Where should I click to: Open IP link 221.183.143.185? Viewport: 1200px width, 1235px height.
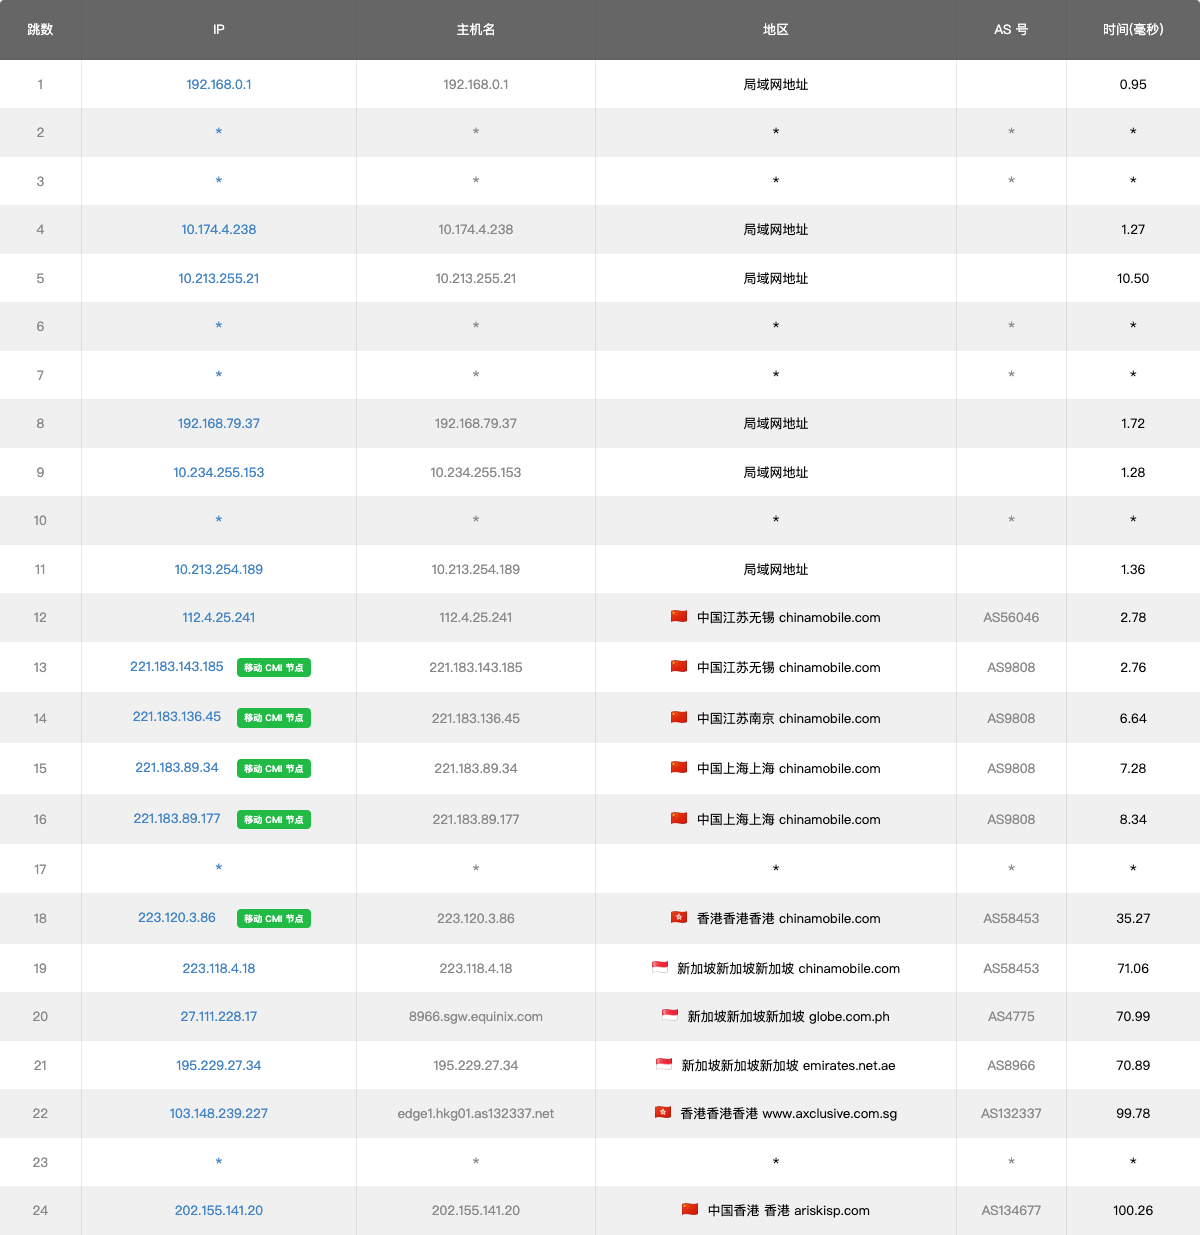[x=177, y=666]
